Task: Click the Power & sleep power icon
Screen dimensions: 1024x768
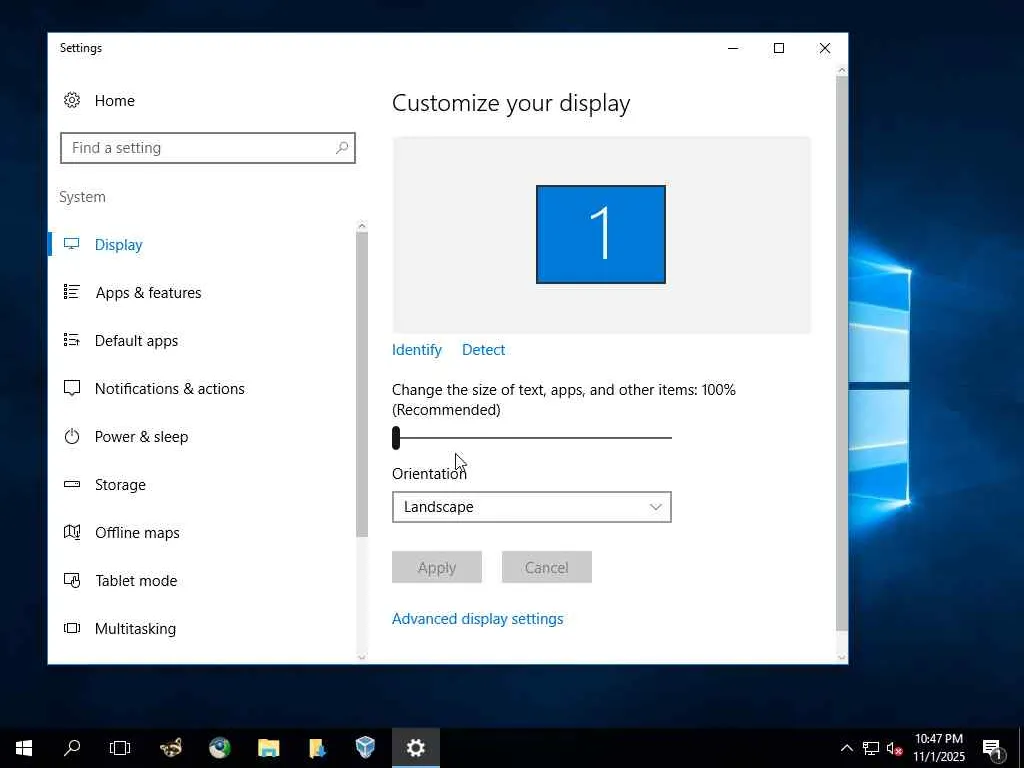Action: [71, 436]
